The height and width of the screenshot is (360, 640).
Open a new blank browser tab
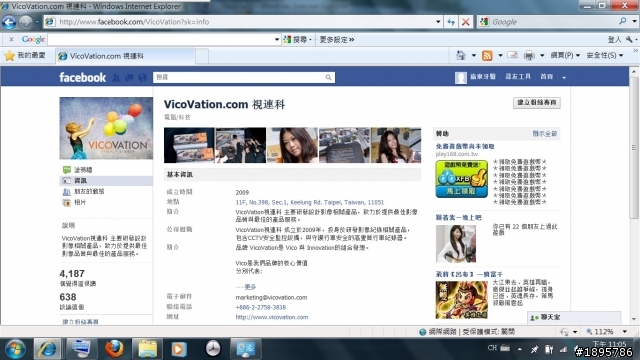pos(202,56)
